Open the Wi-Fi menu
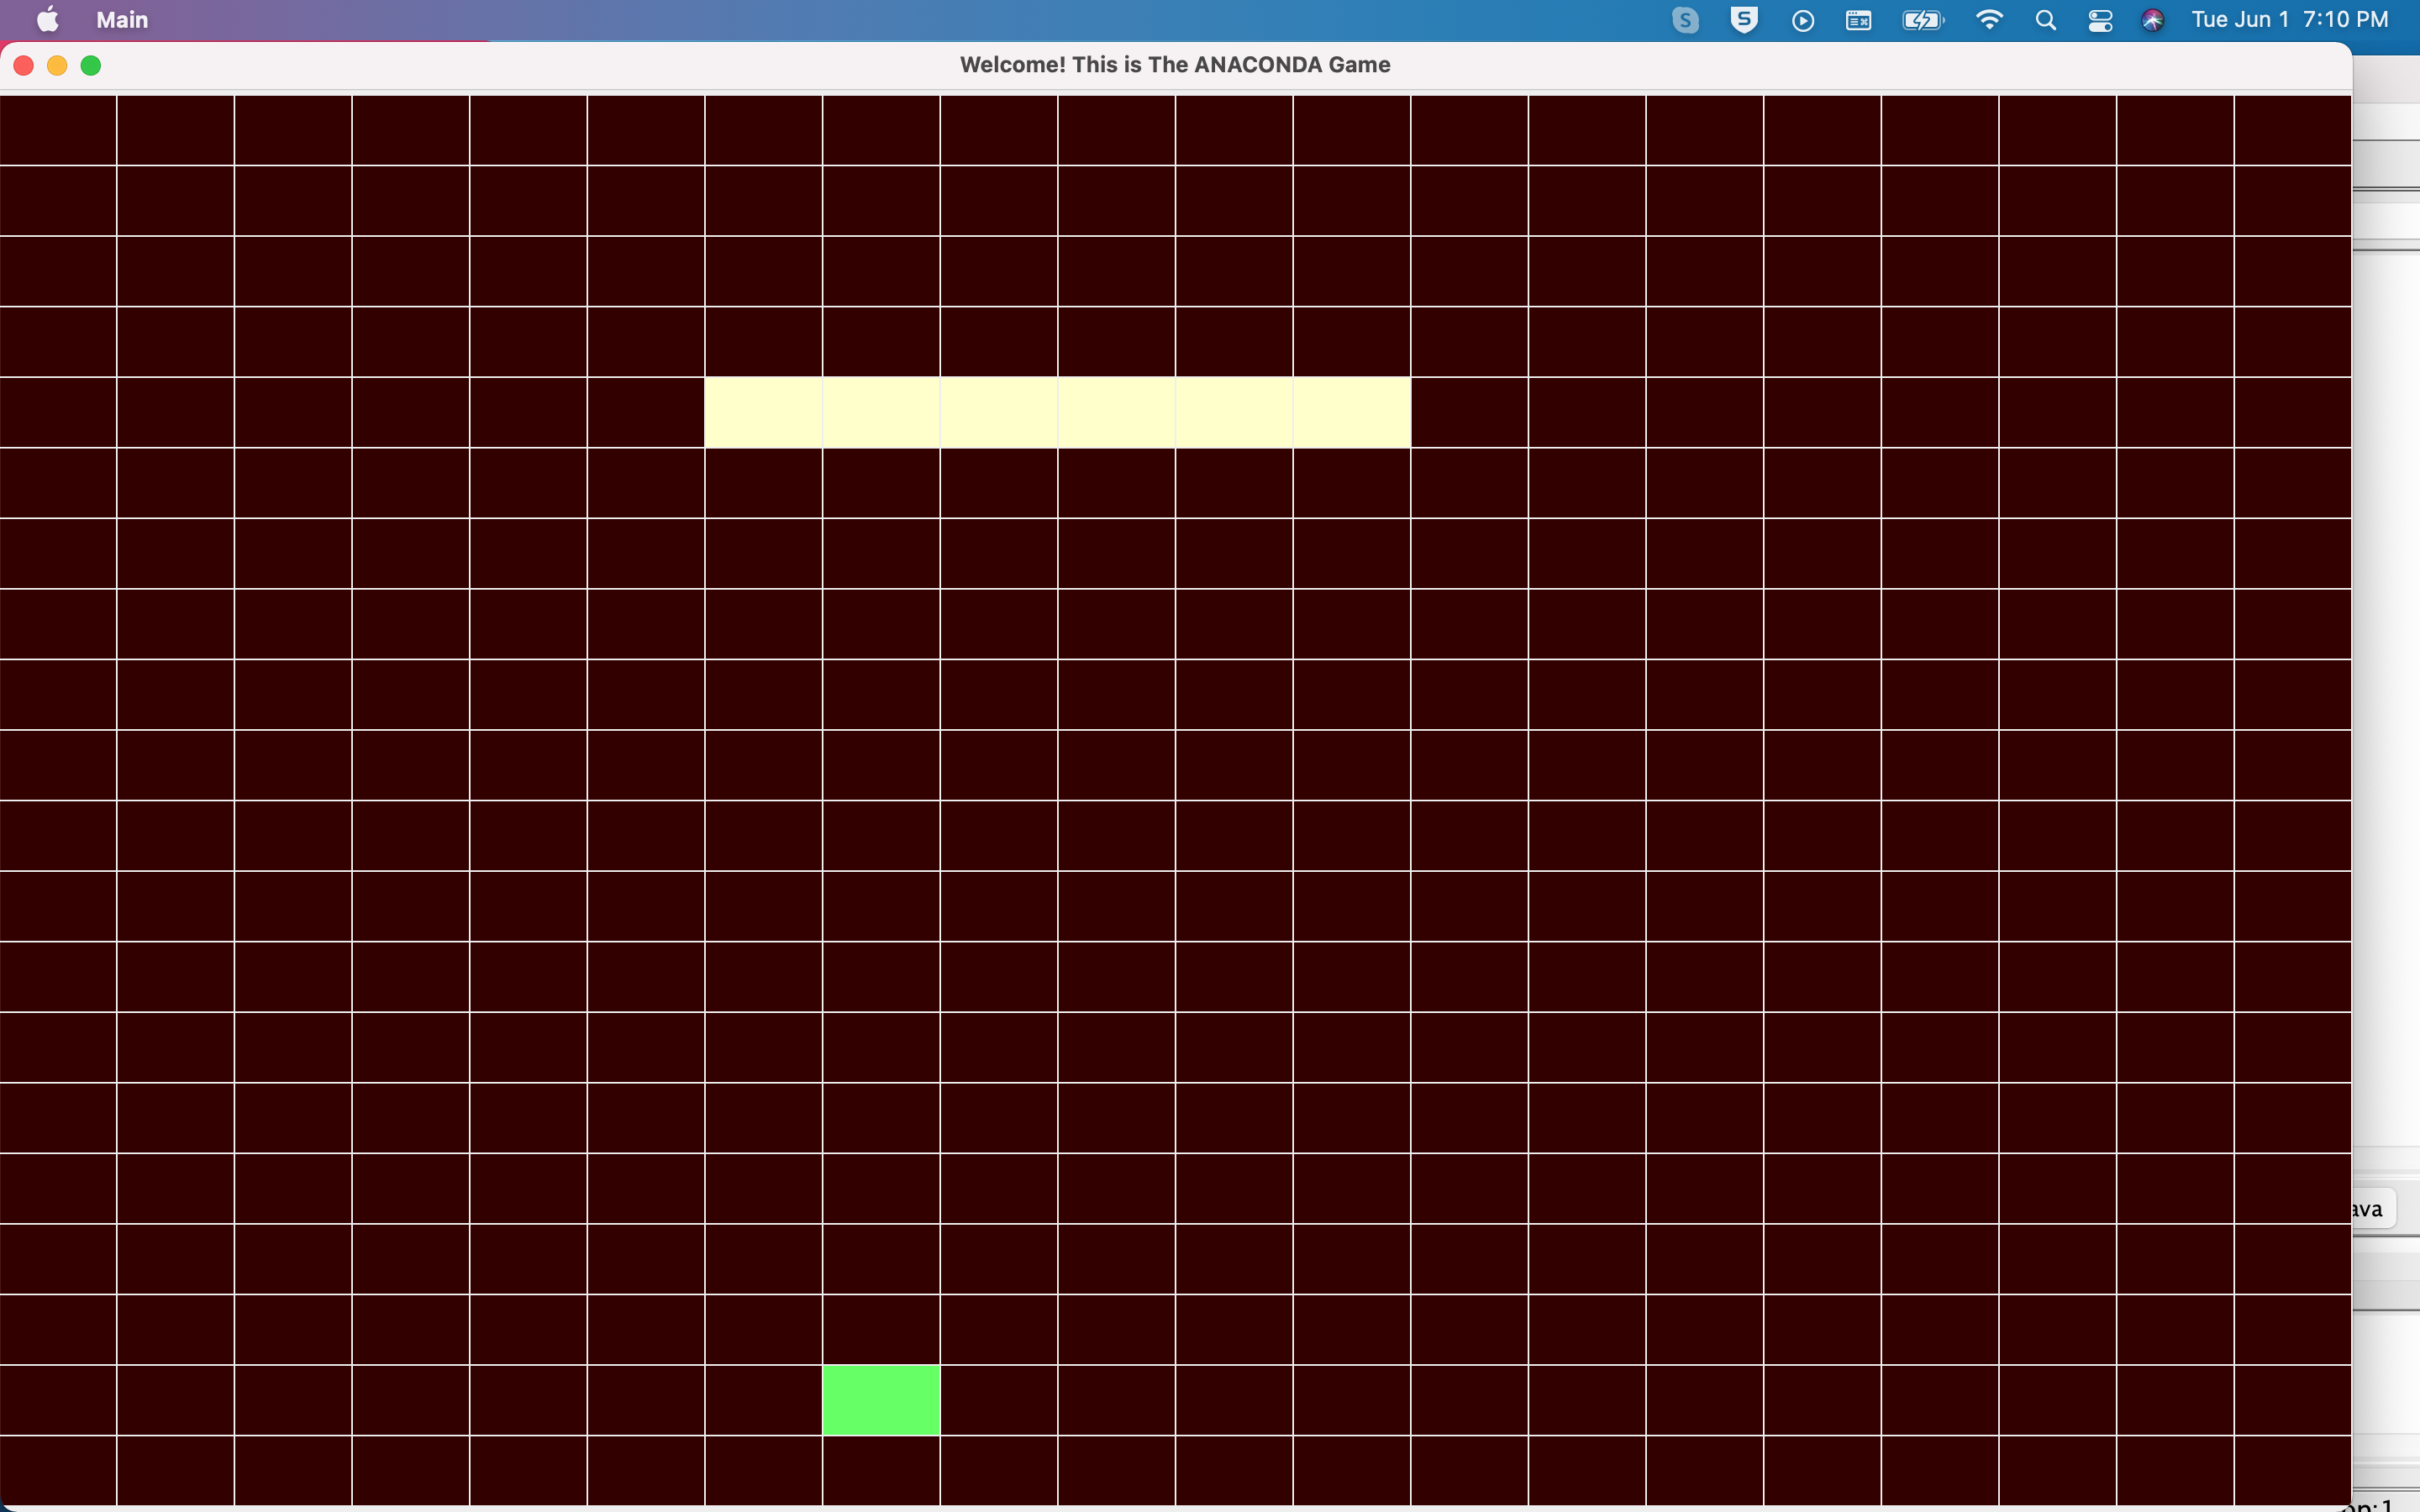 point(1989,20)
